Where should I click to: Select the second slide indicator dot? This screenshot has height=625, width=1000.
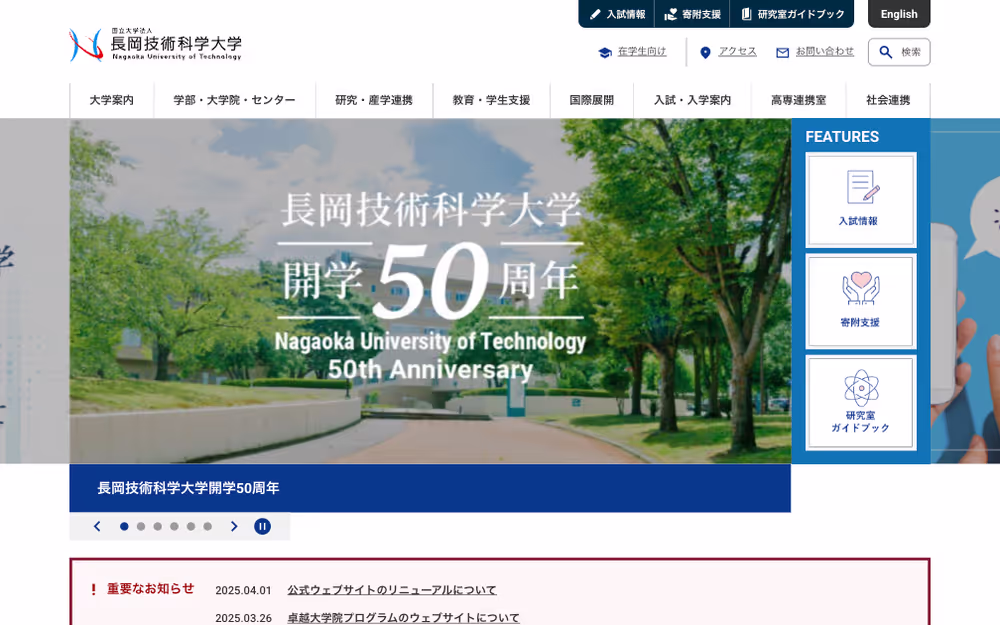(141, 526)
